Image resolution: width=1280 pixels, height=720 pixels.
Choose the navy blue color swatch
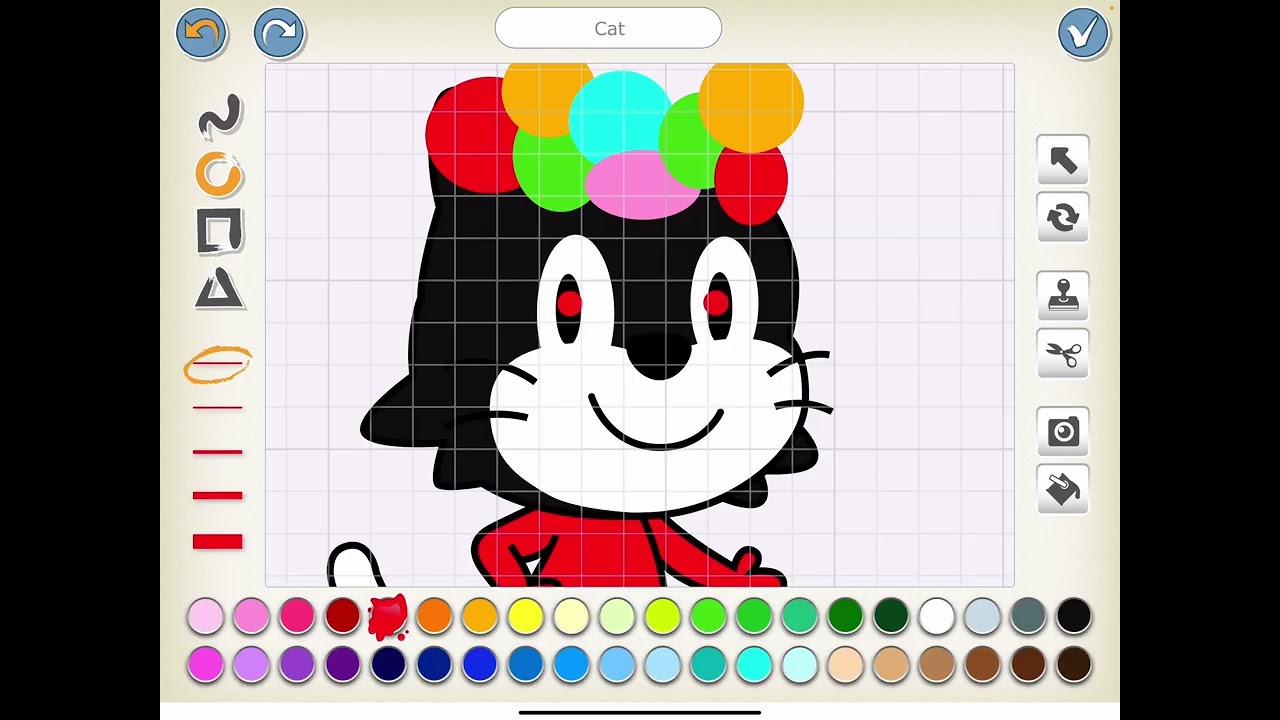pos(388,664)
